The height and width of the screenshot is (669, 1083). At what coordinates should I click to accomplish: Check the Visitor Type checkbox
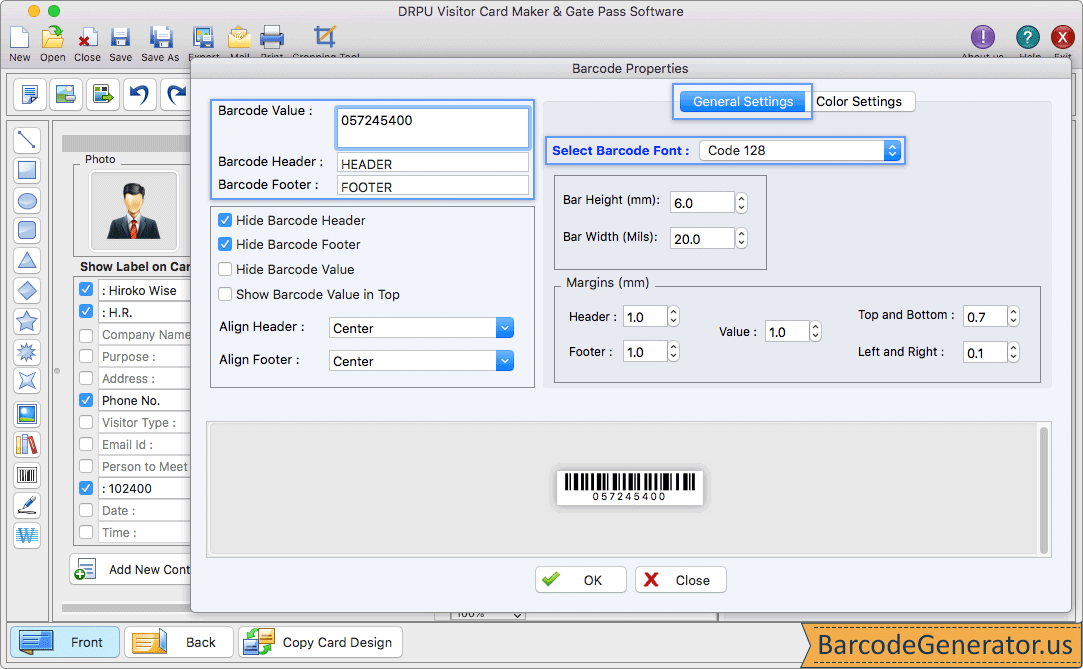[x=86, y=422]
